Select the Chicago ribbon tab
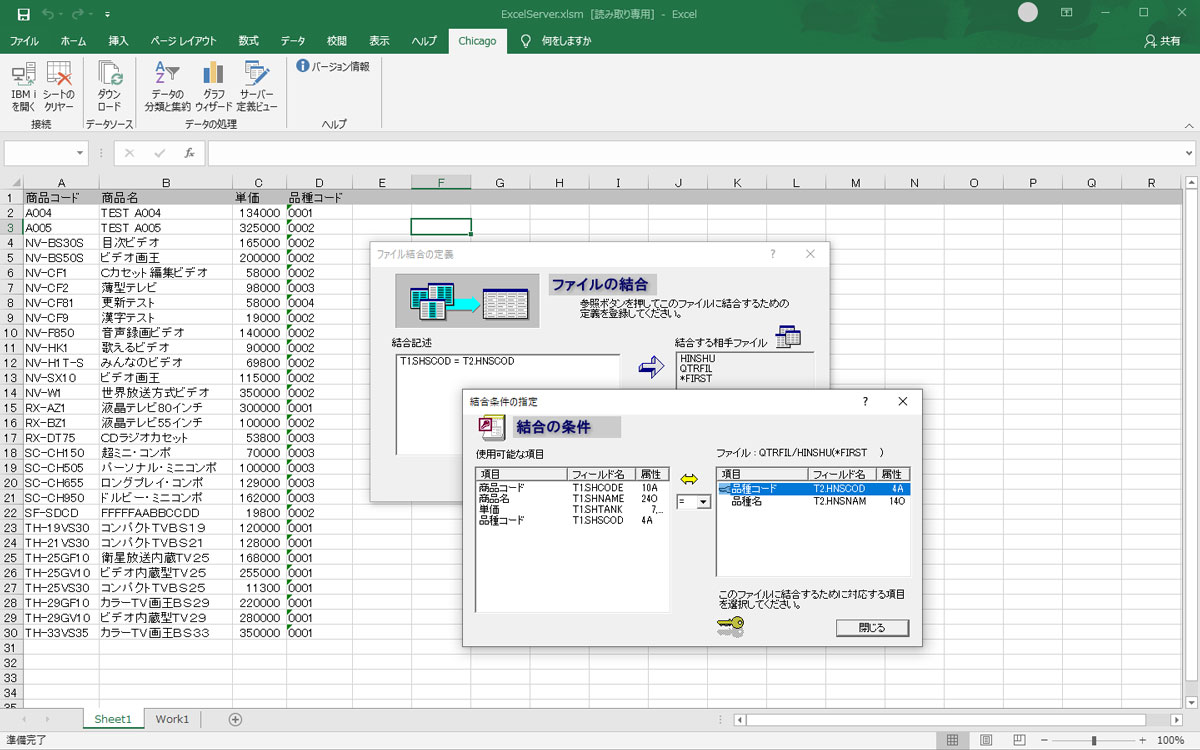Image resolution: width=1200 pixels, height=750 pixels. tap(477, 41)
